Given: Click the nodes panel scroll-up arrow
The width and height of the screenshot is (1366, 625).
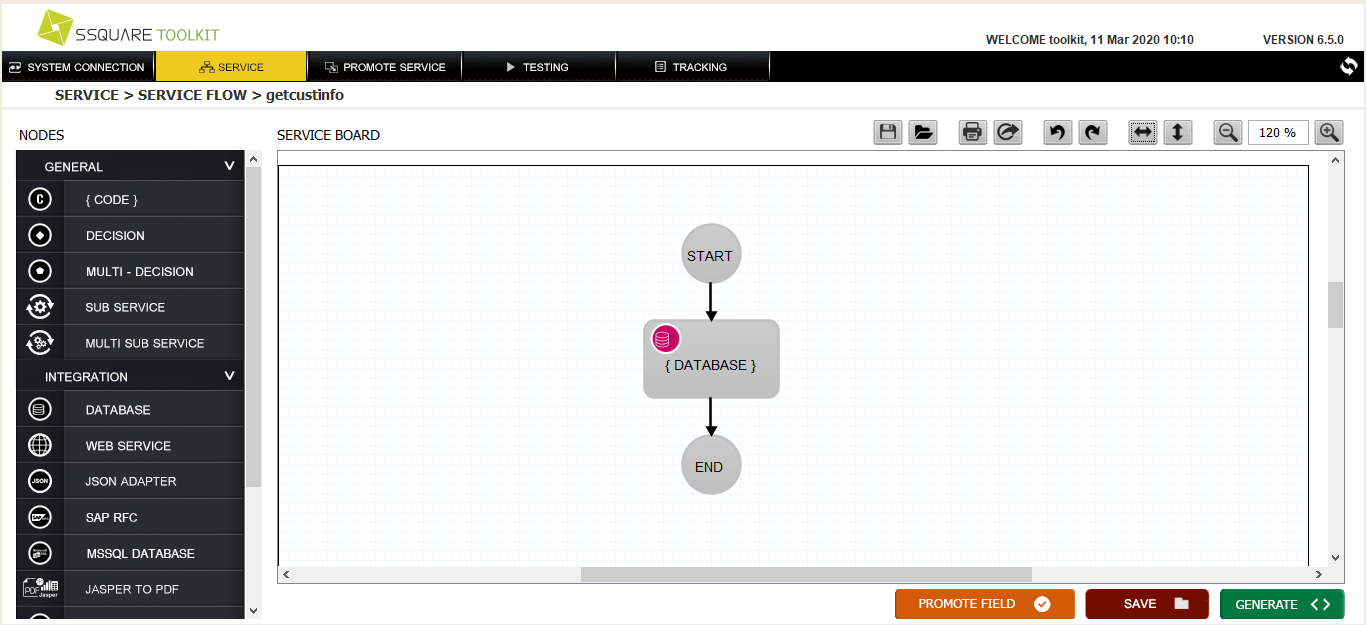Looking at the screenshot, I should pos(252,158).
